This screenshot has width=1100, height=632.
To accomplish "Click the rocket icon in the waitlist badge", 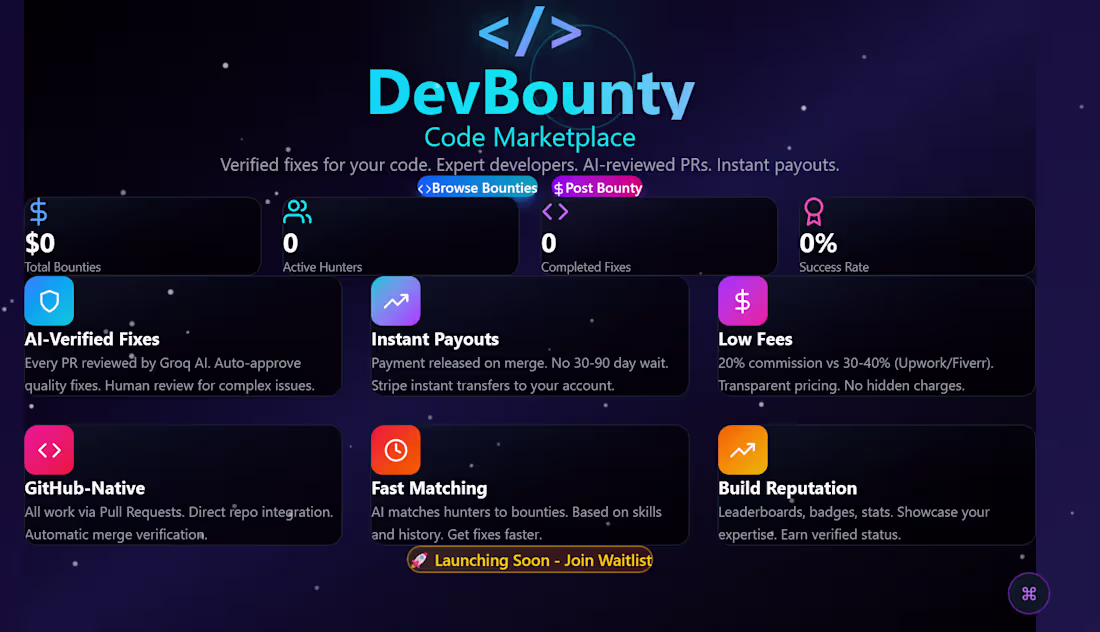I will click(420, 560).
